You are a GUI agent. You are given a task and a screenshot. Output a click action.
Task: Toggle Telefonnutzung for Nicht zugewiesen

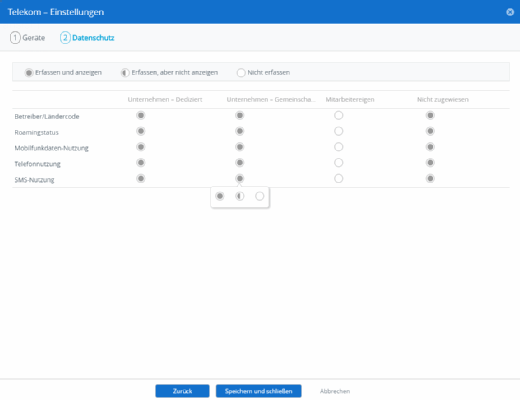click(430, 163)
